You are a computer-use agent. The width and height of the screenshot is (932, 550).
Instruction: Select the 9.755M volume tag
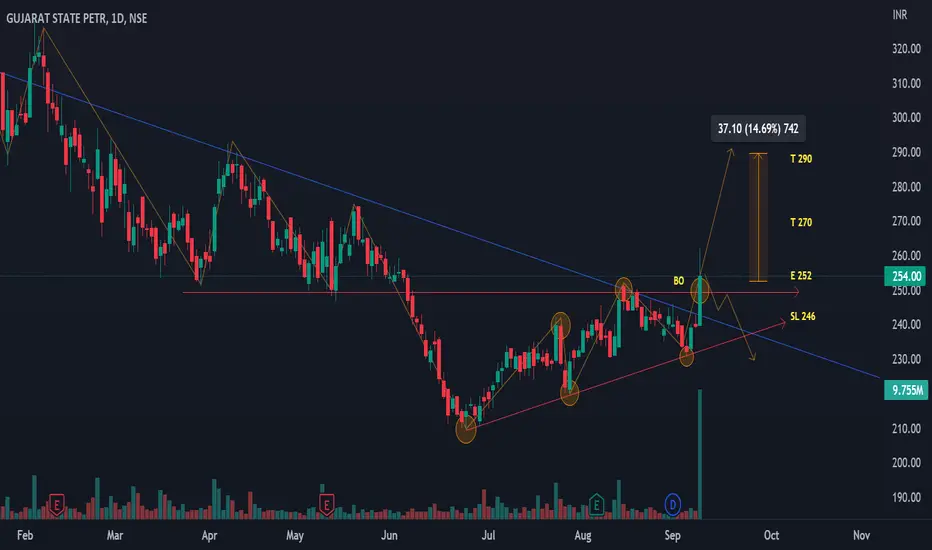[x=906, y=390]
